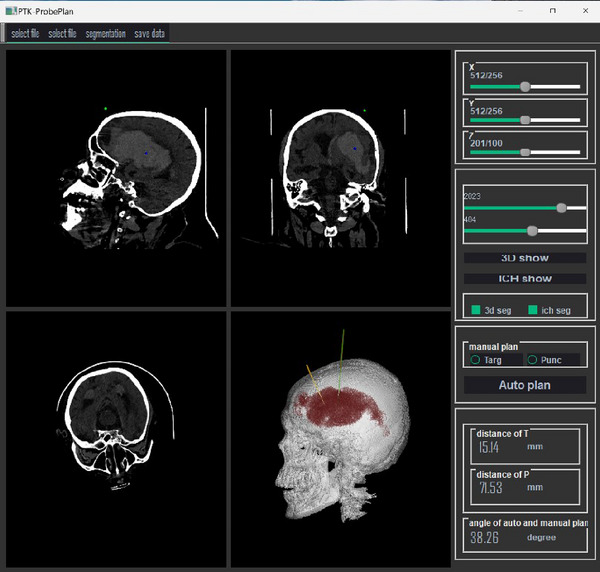Click the 2023 threshold slider handle

tap(561, 208)
